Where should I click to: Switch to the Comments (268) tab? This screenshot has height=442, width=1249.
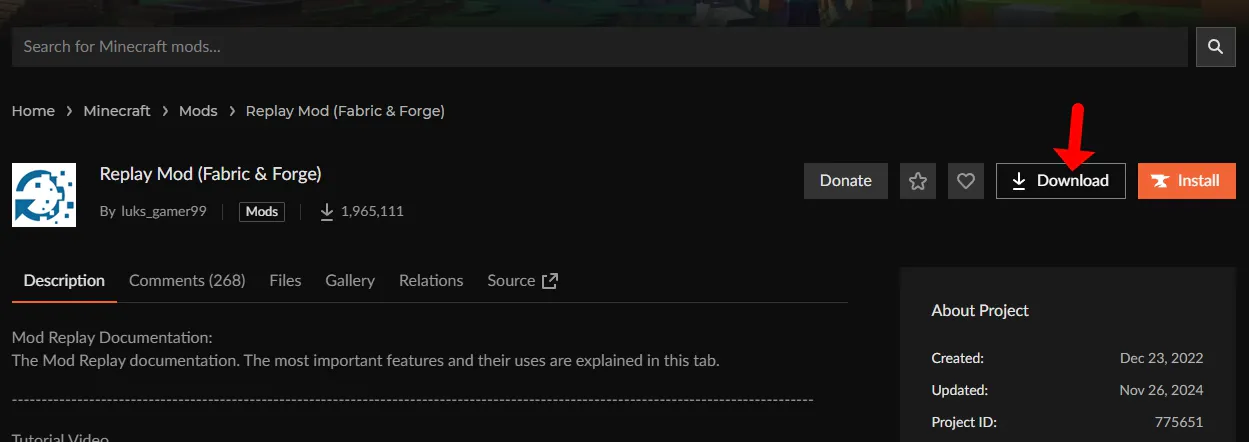pyautogui.click(x=187, y=281)
